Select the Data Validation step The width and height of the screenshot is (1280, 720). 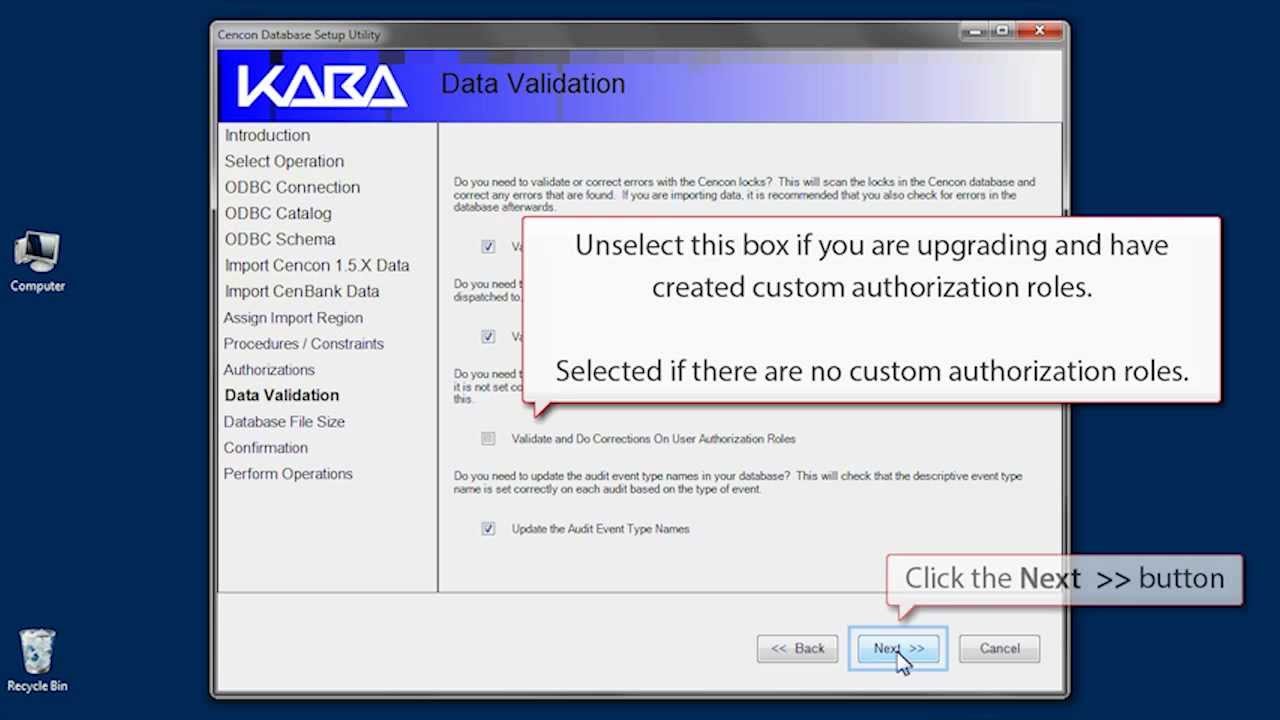pos(282,395)
